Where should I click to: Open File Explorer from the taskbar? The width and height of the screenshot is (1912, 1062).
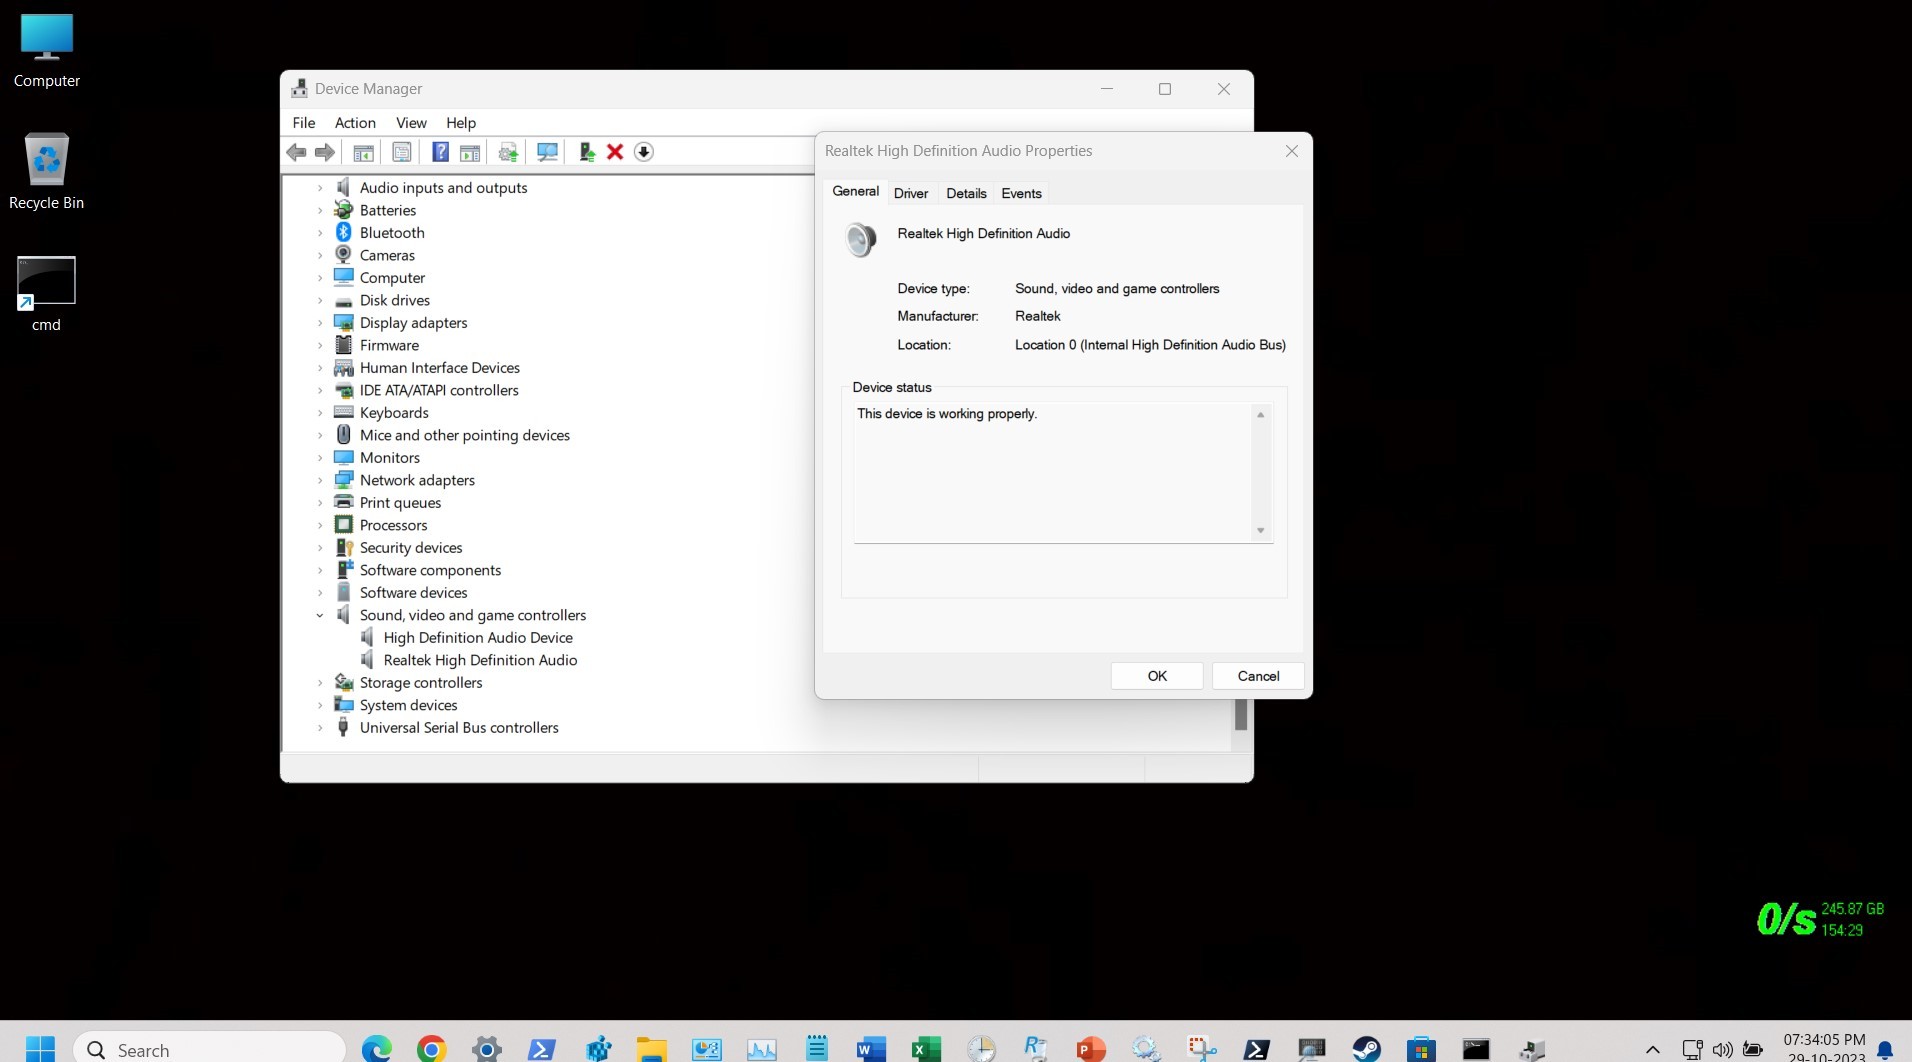tap(652, 1049)
